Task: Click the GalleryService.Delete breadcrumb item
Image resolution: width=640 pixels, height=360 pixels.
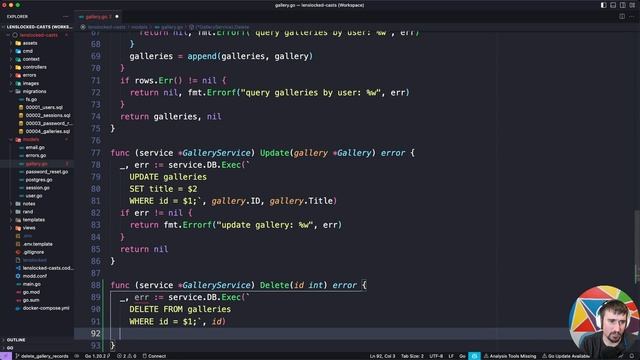Action: tap(219, 27)
